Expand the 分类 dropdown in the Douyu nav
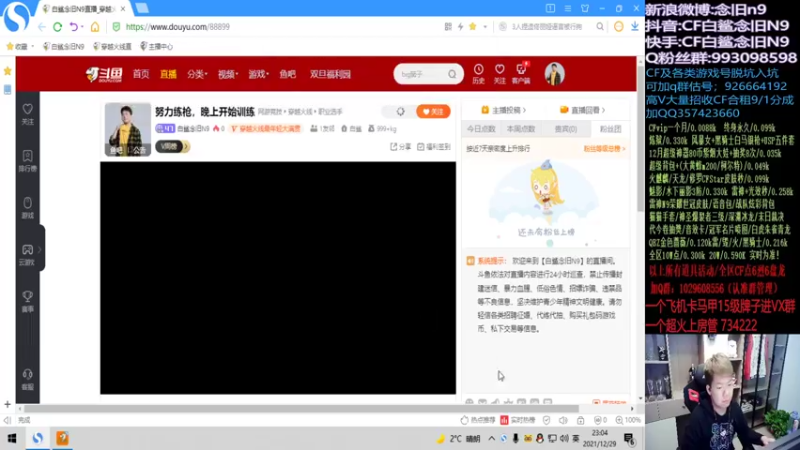The image size is (800, 450). (x=197, y=74)
